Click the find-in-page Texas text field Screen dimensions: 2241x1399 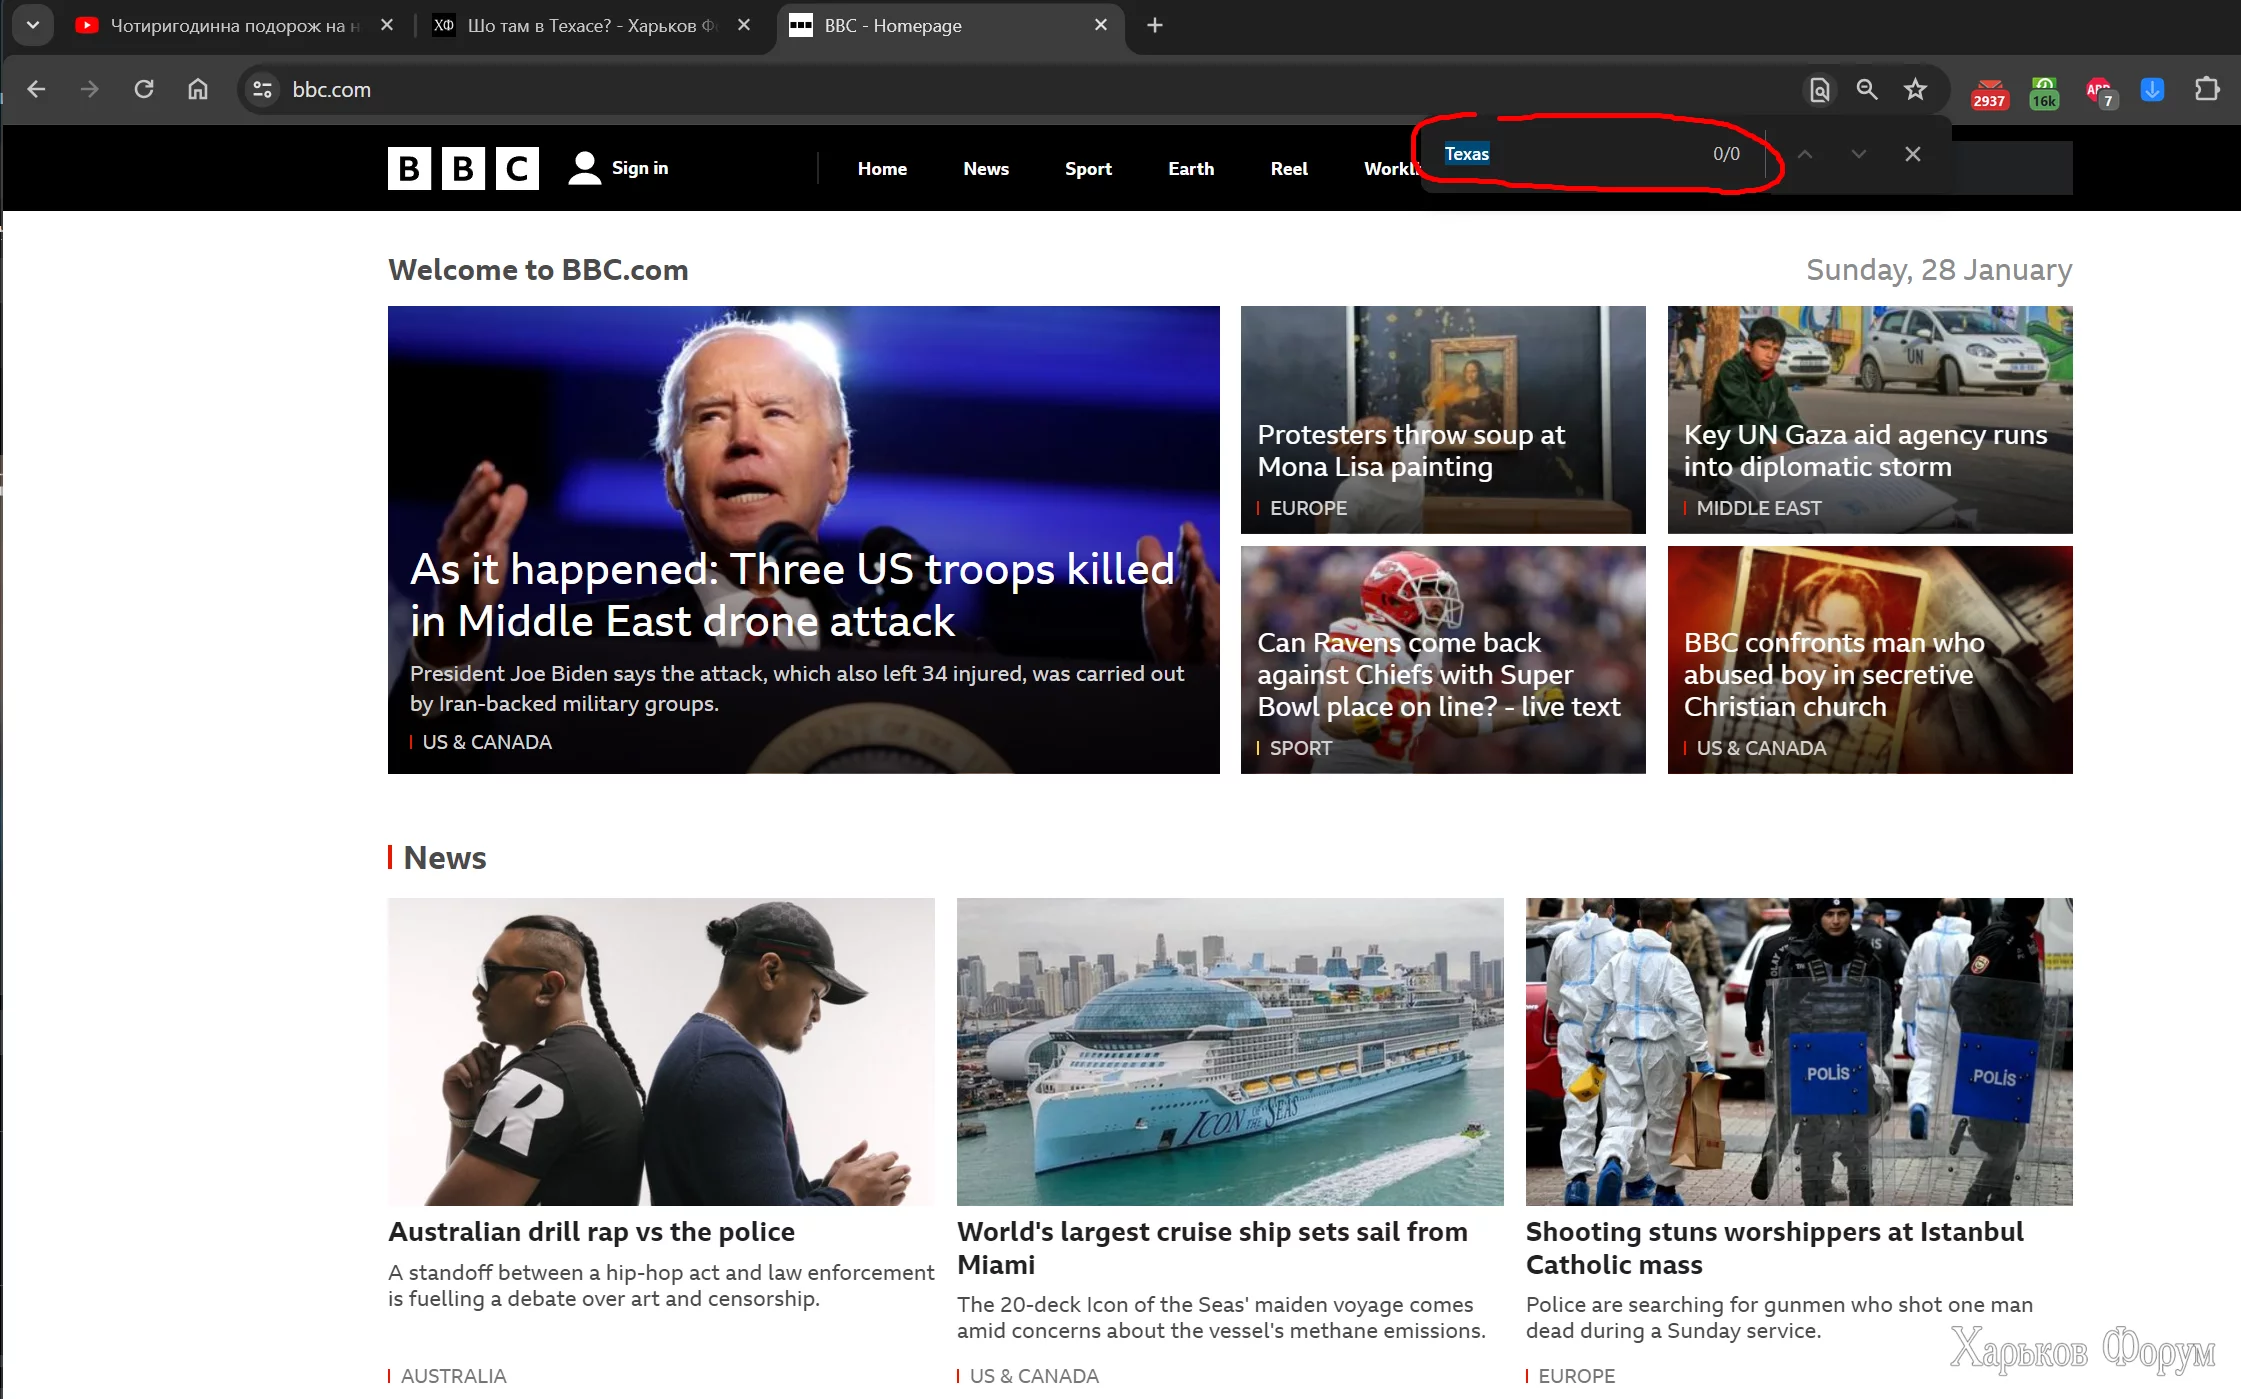[1570, 154]
